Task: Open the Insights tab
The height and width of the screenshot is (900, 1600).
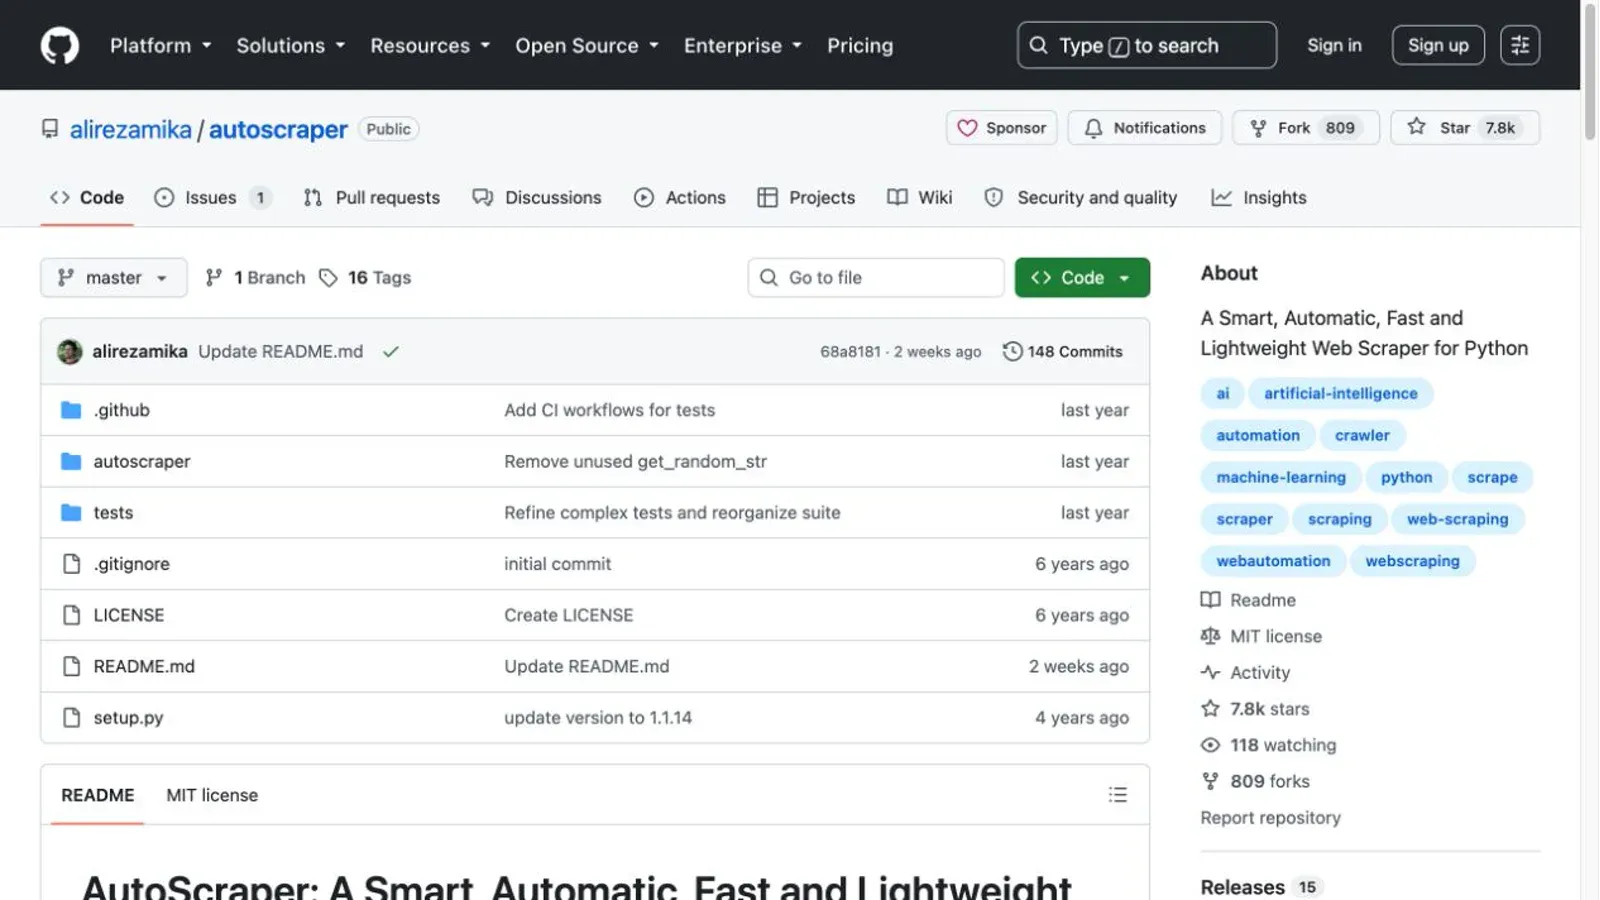Action: pyautogui.click(x=1259, y=198)
